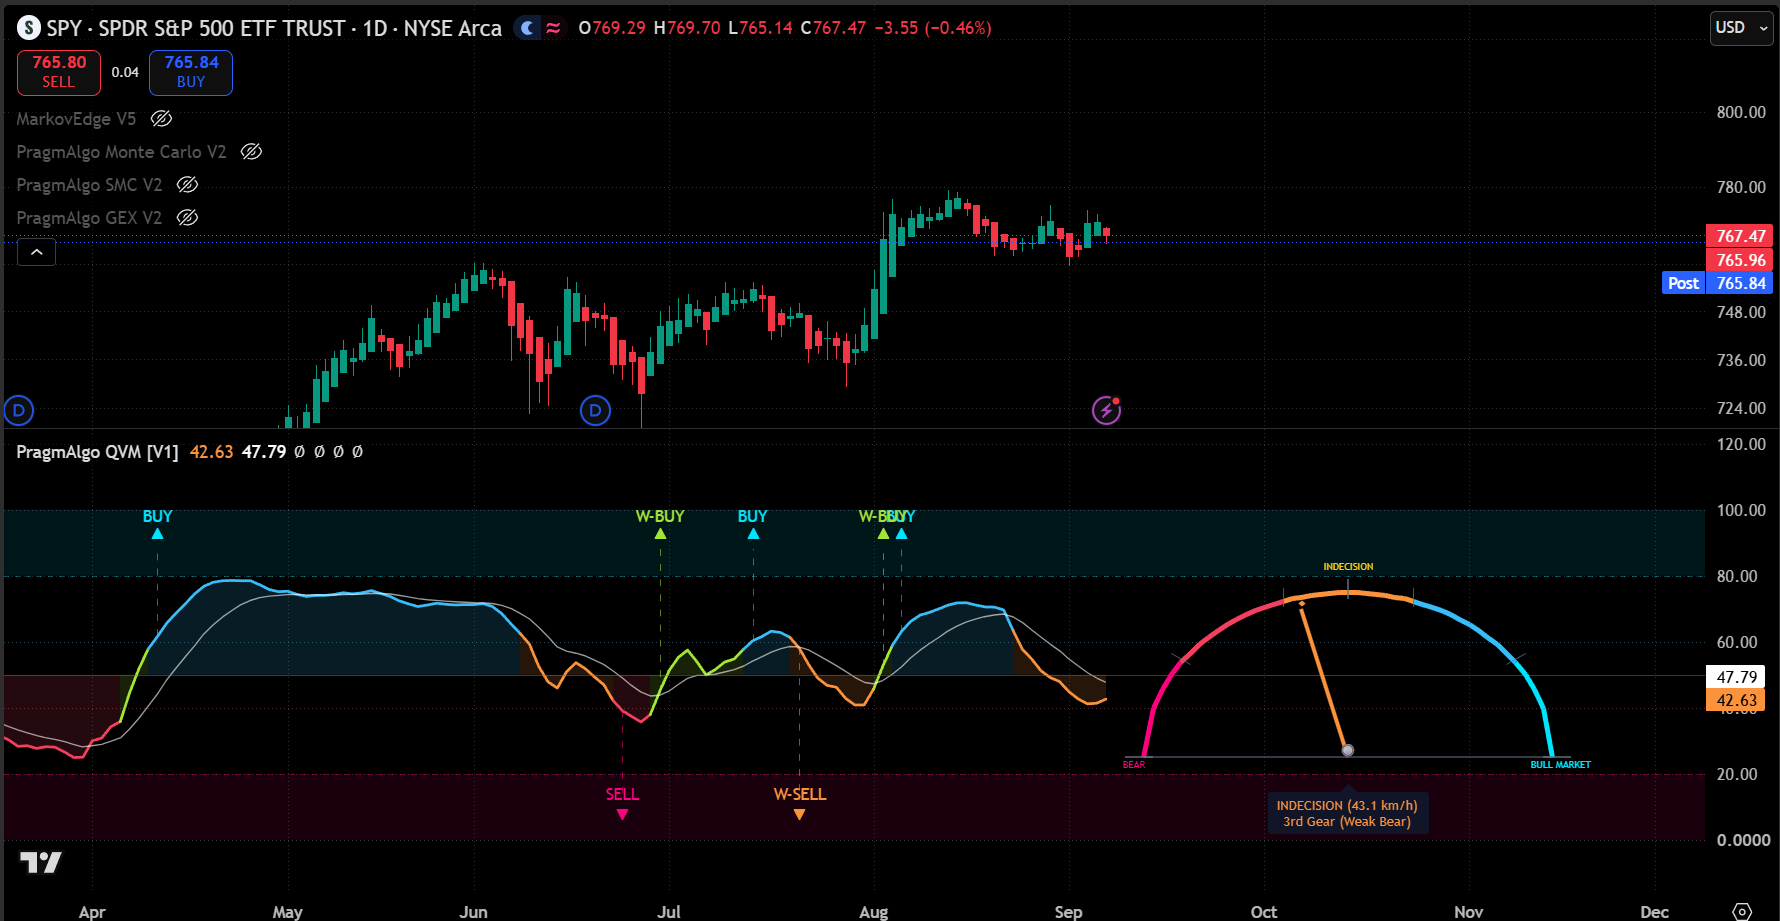
Task: Click the INDECISION 43.1 km/h gauge tooltip
Action: [1347, 813]
